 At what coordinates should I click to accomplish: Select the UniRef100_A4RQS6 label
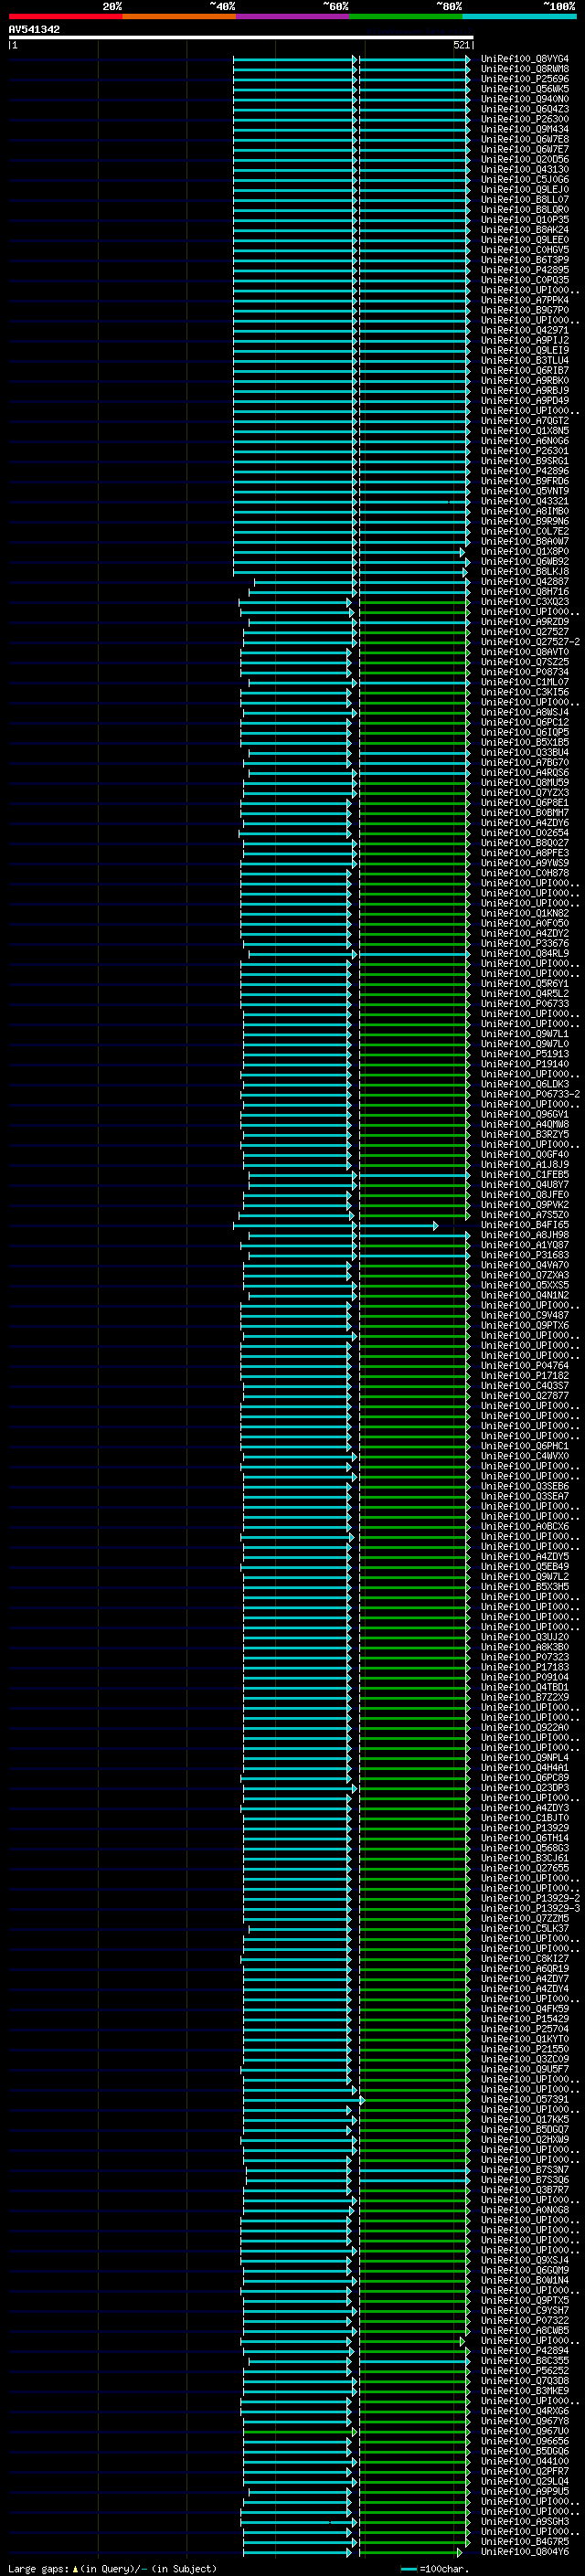pos(525,773)
